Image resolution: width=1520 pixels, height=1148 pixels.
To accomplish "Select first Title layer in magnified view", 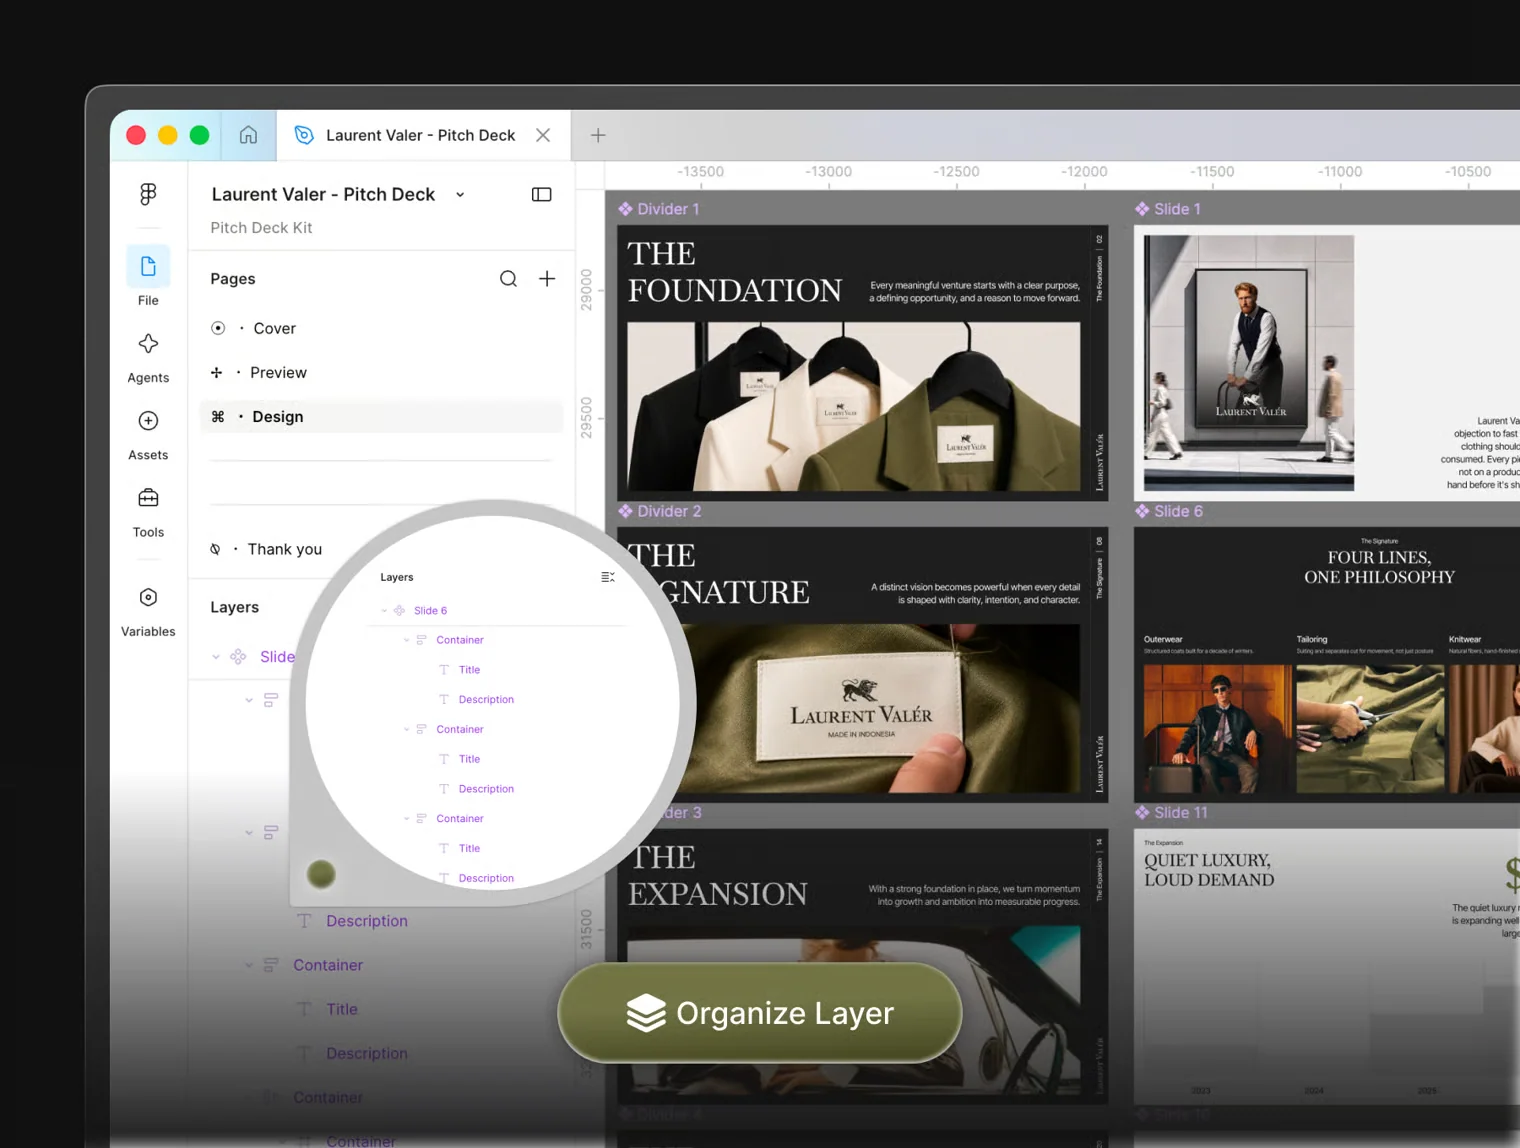I will click(469, 670).
